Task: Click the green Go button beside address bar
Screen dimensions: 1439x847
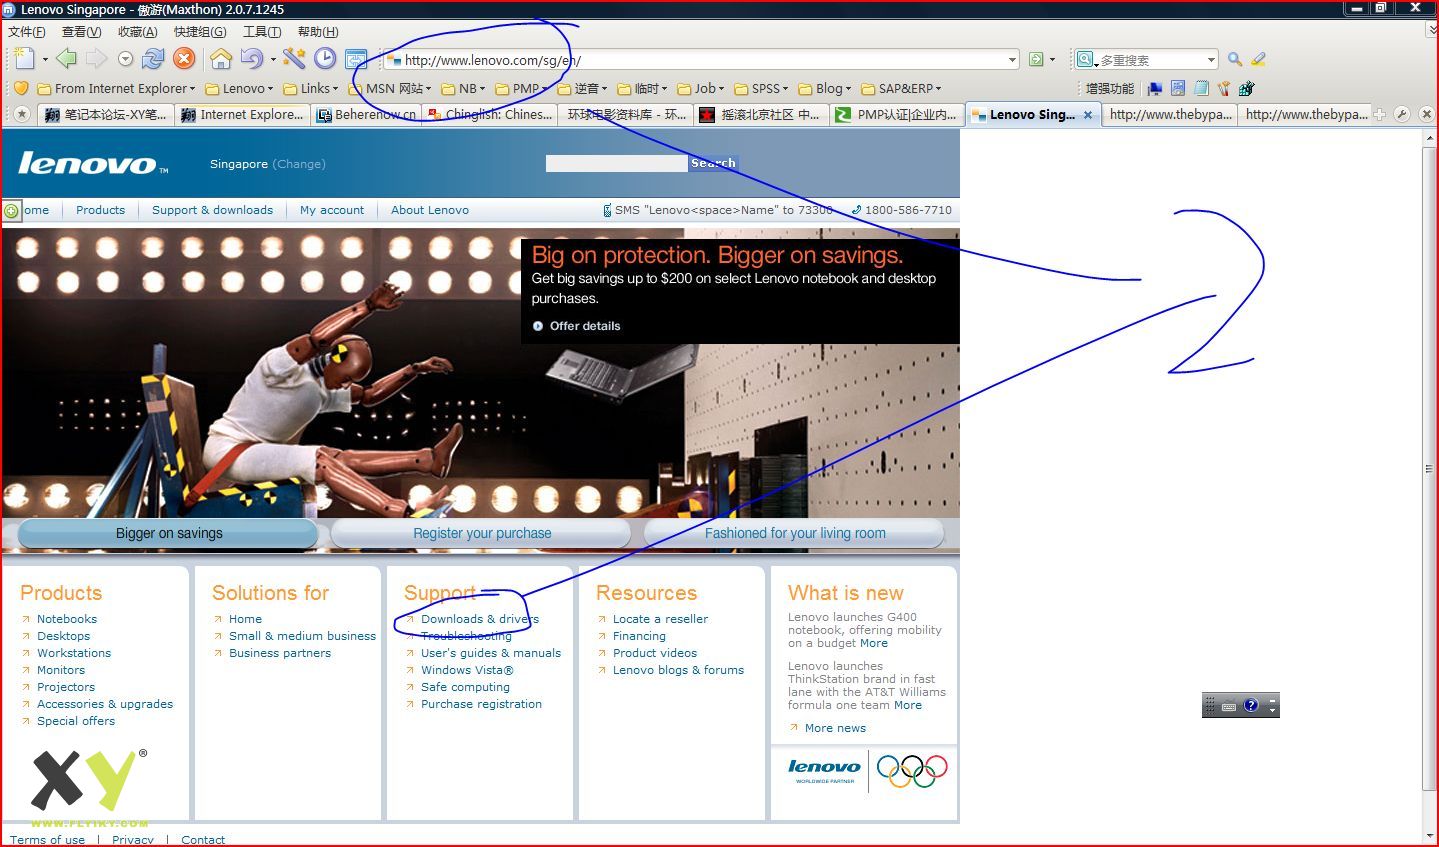Action: [x=1037, y=60]
